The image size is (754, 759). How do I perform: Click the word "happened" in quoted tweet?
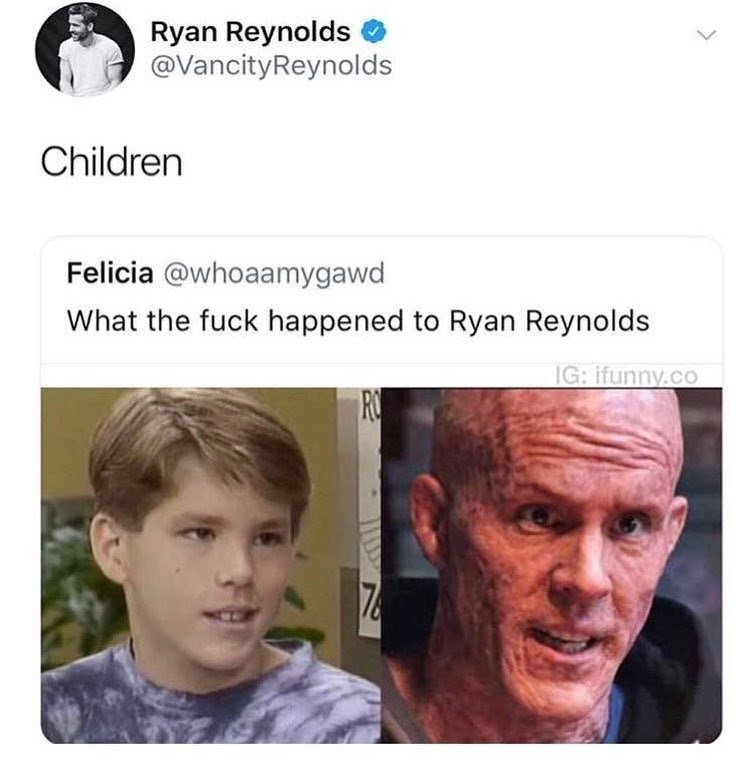click(336, 322)
